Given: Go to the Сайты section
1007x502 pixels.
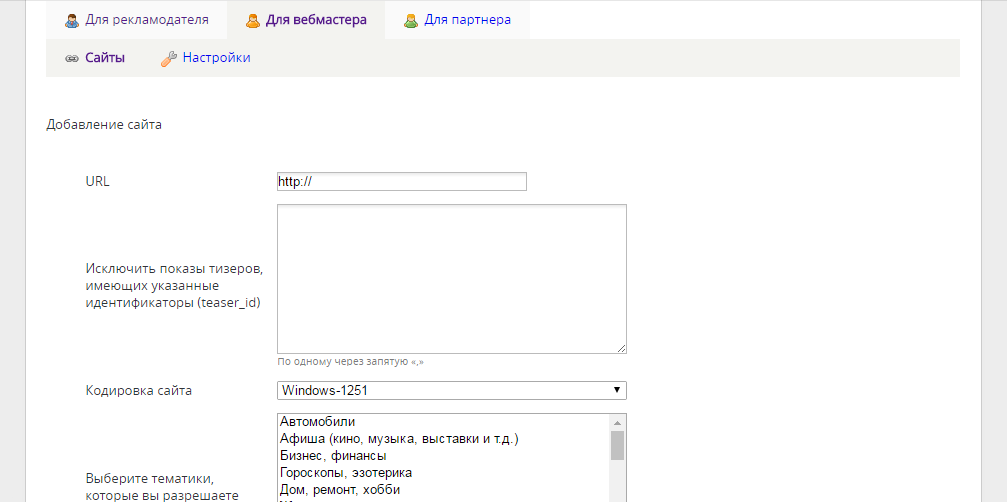Looking at the screenshot, I should [x=105, y=58].
